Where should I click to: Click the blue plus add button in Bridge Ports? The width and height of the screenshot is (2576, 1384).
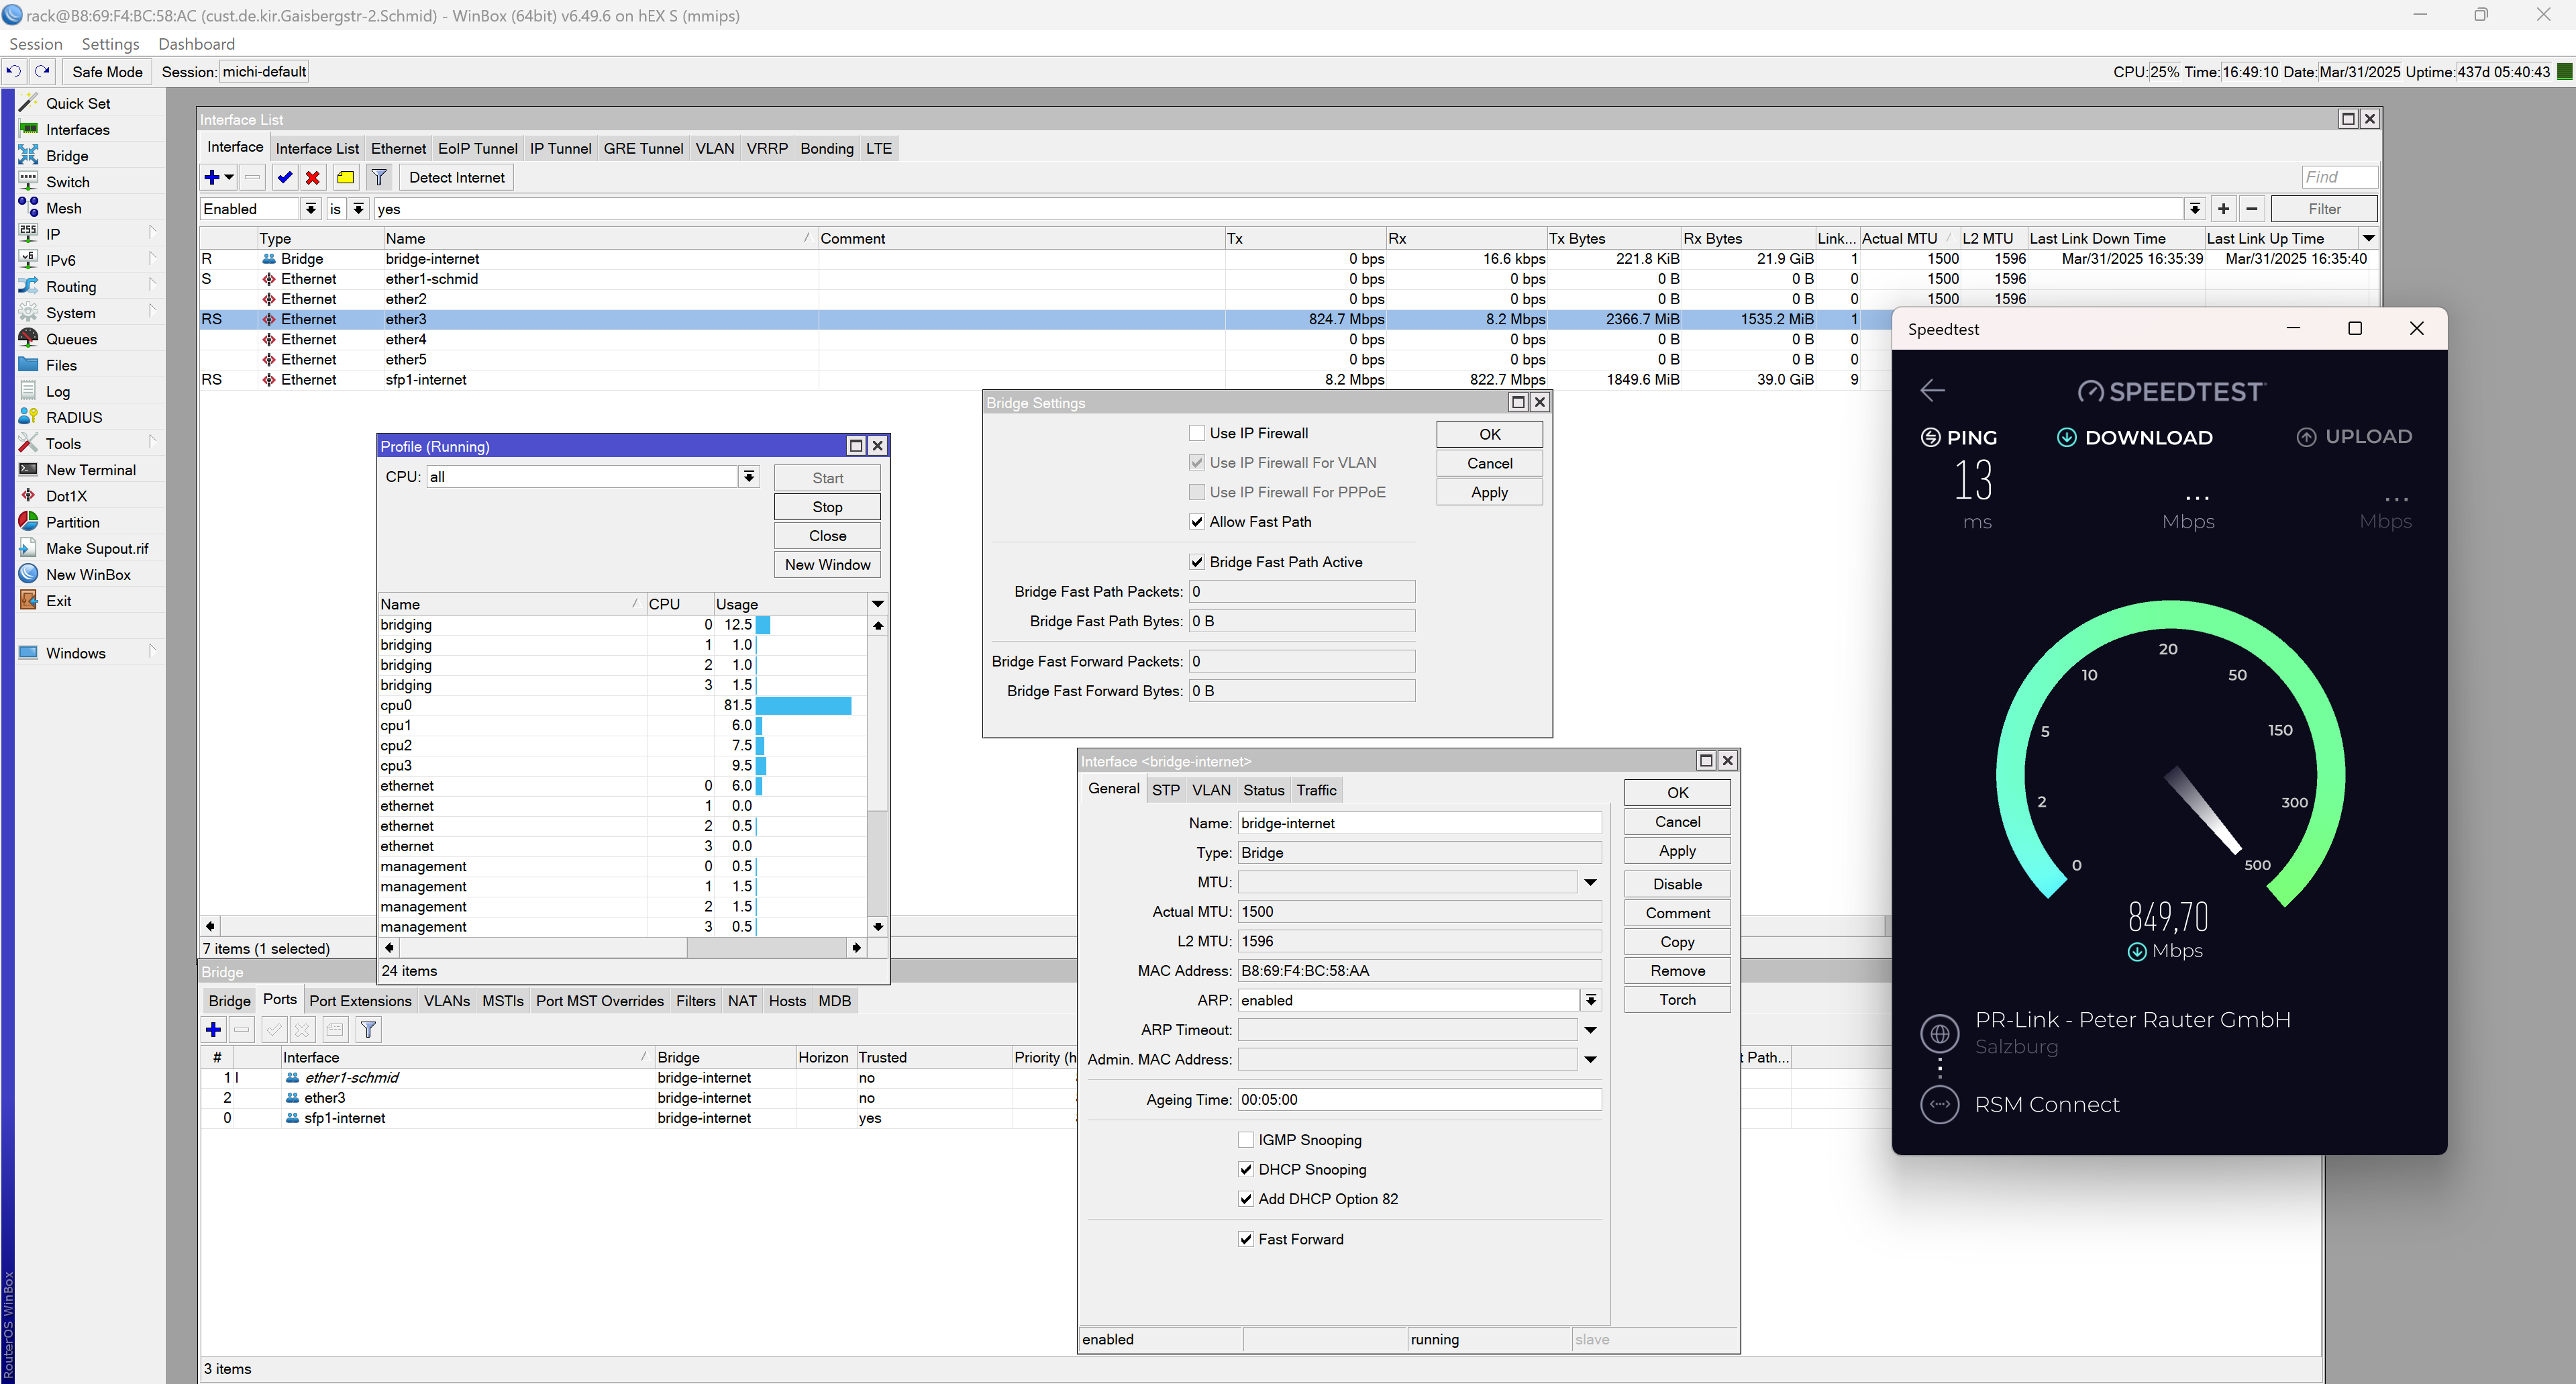tap(213, 1029)
